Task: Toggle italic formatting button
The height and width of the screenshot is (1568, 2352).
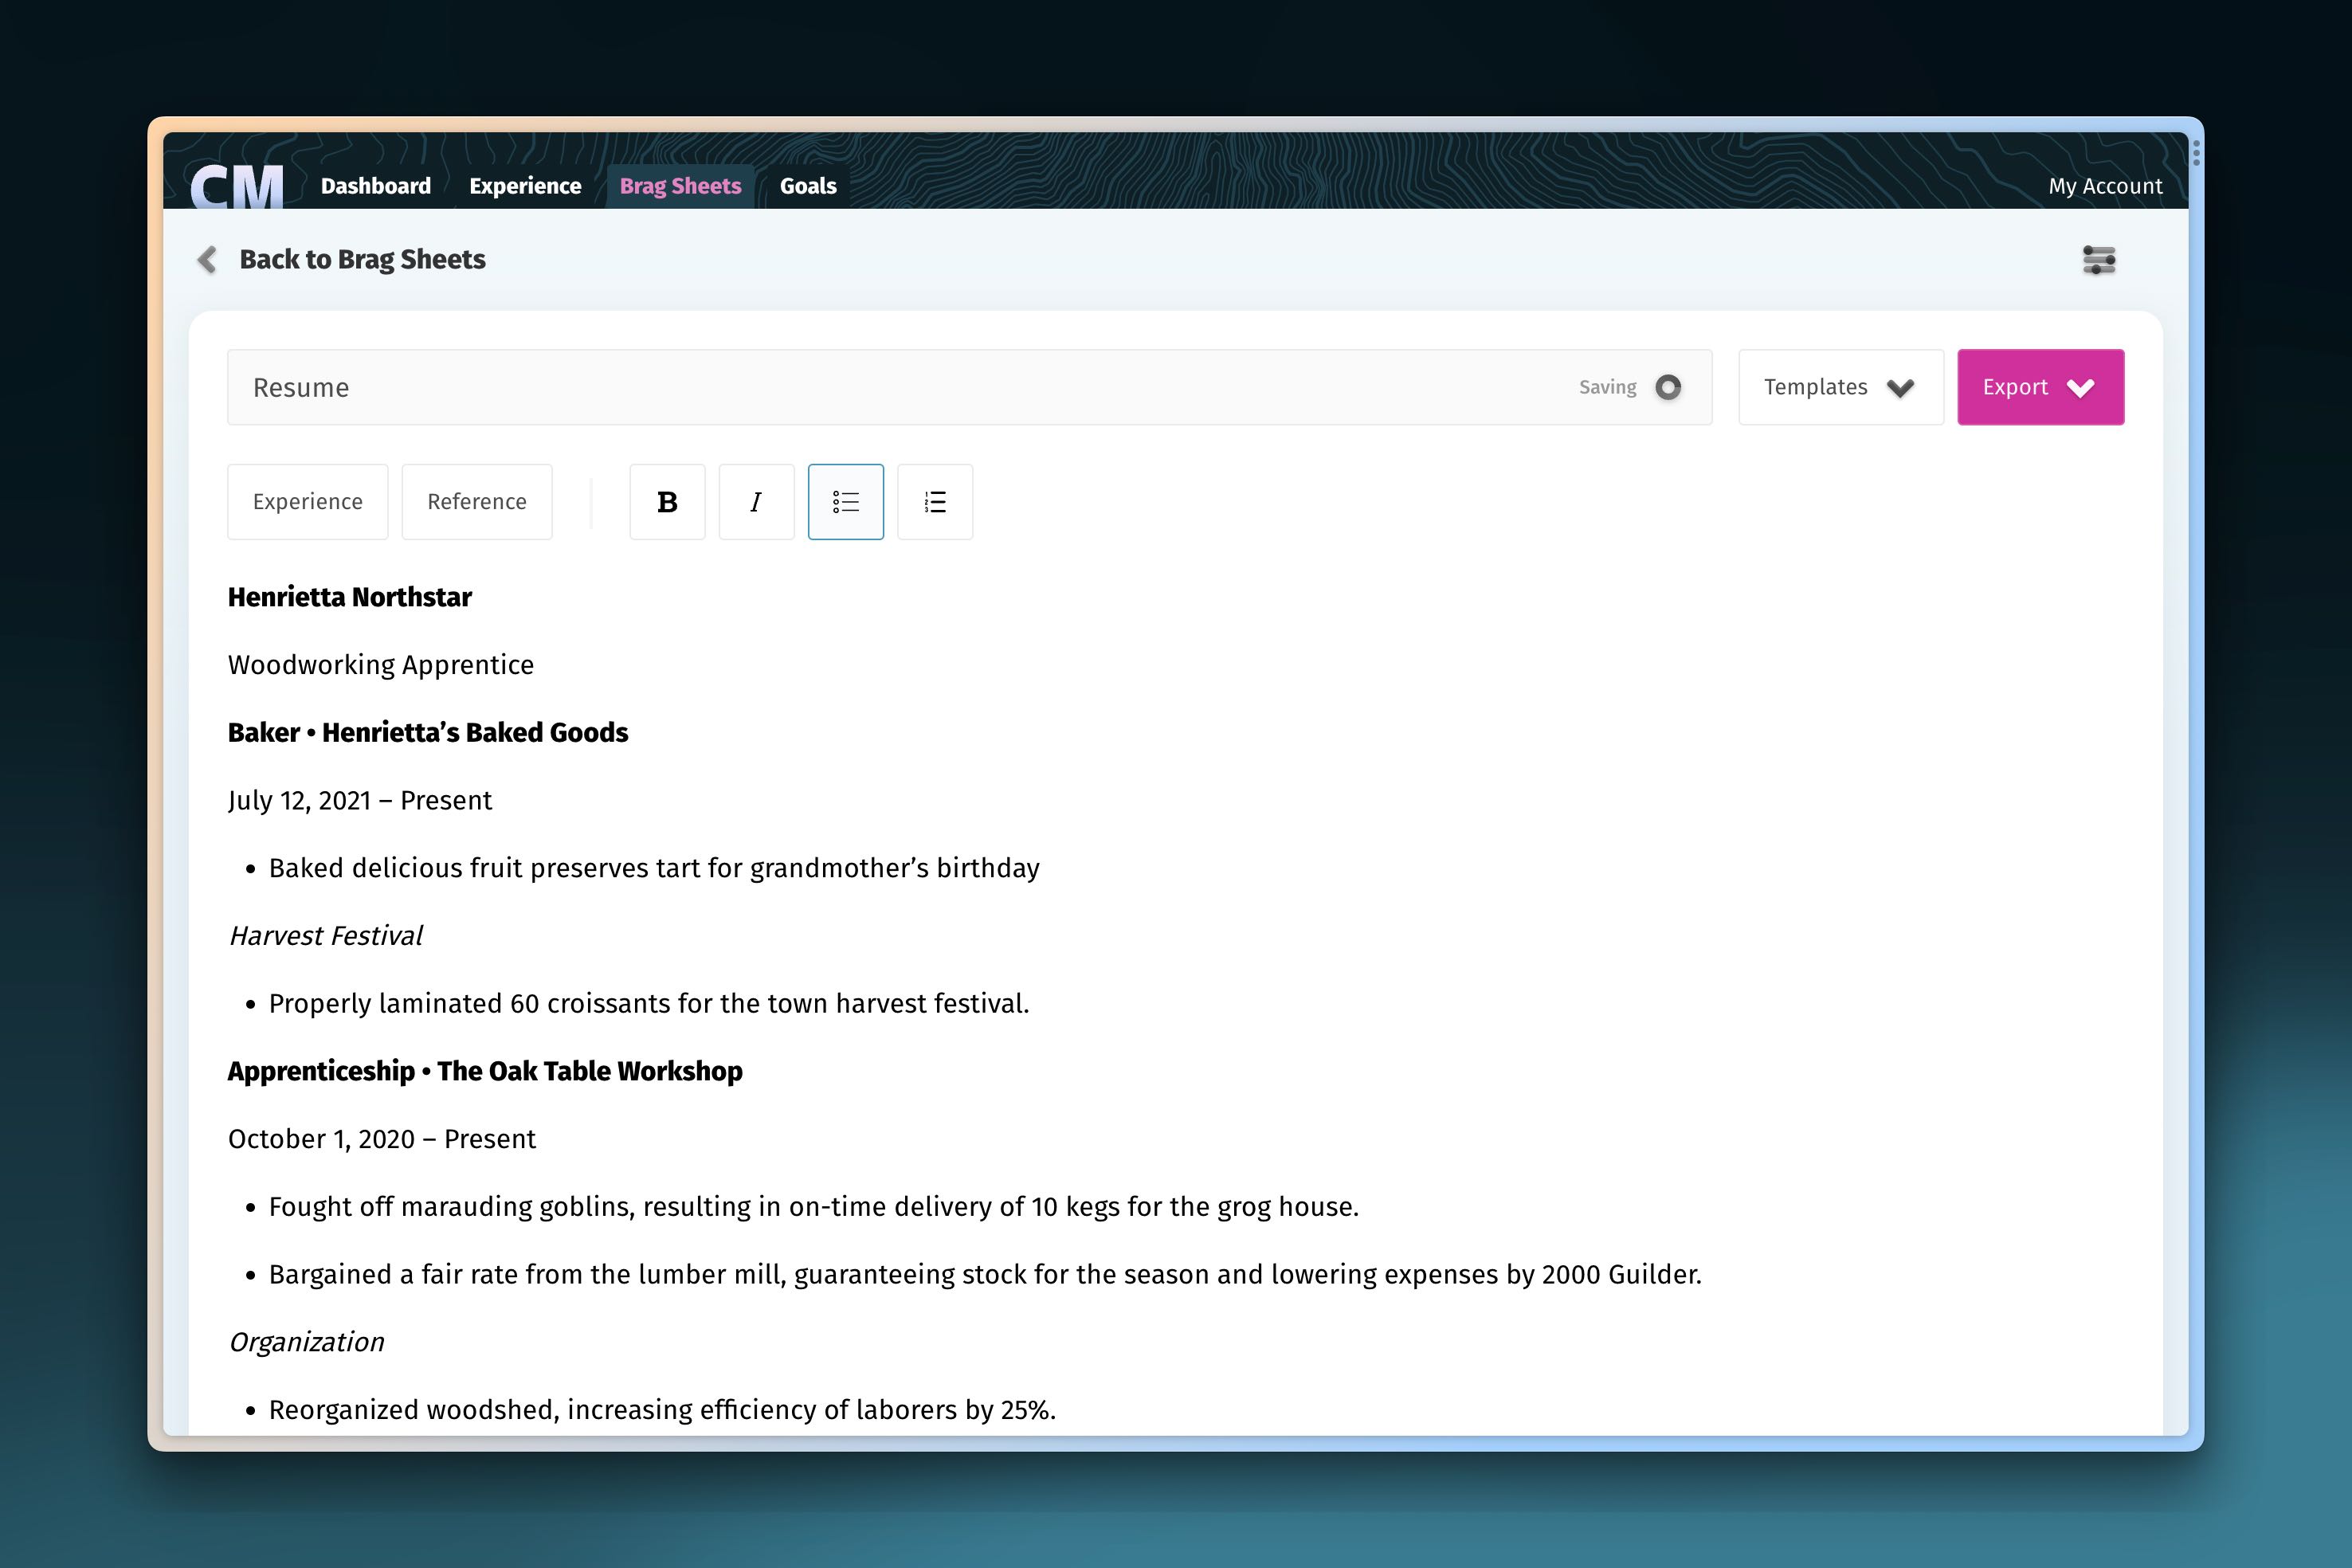Action: (756, 502)
